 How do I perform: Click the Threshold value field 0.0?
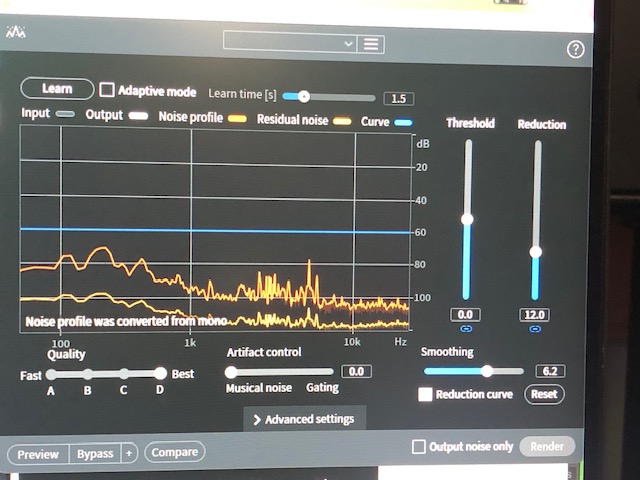pyautogui.click(x=465, y=315)
